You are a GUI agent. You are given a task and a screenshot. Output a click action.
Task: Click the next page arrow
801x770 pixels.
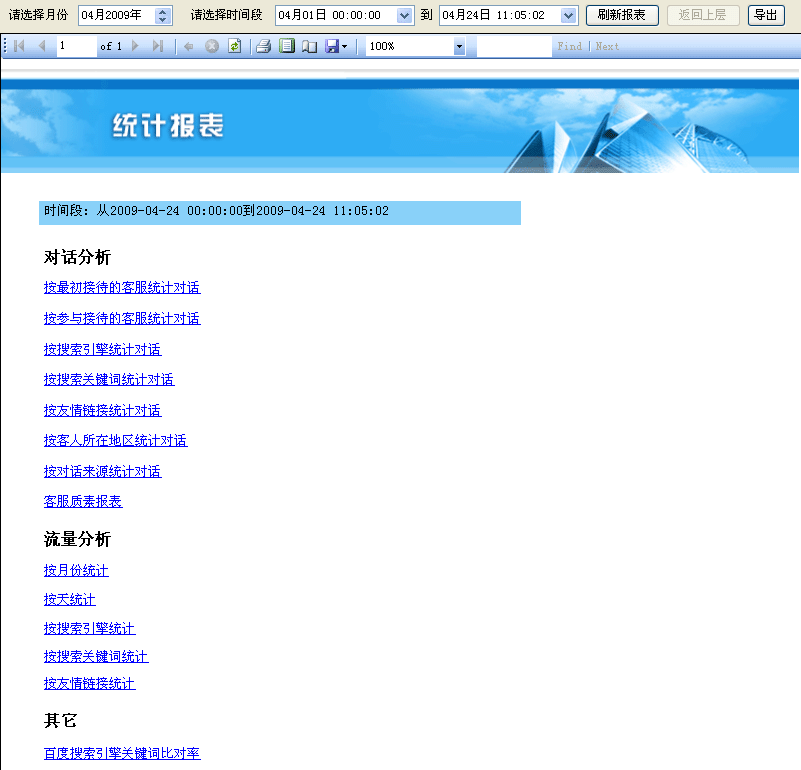pos(136,47)
